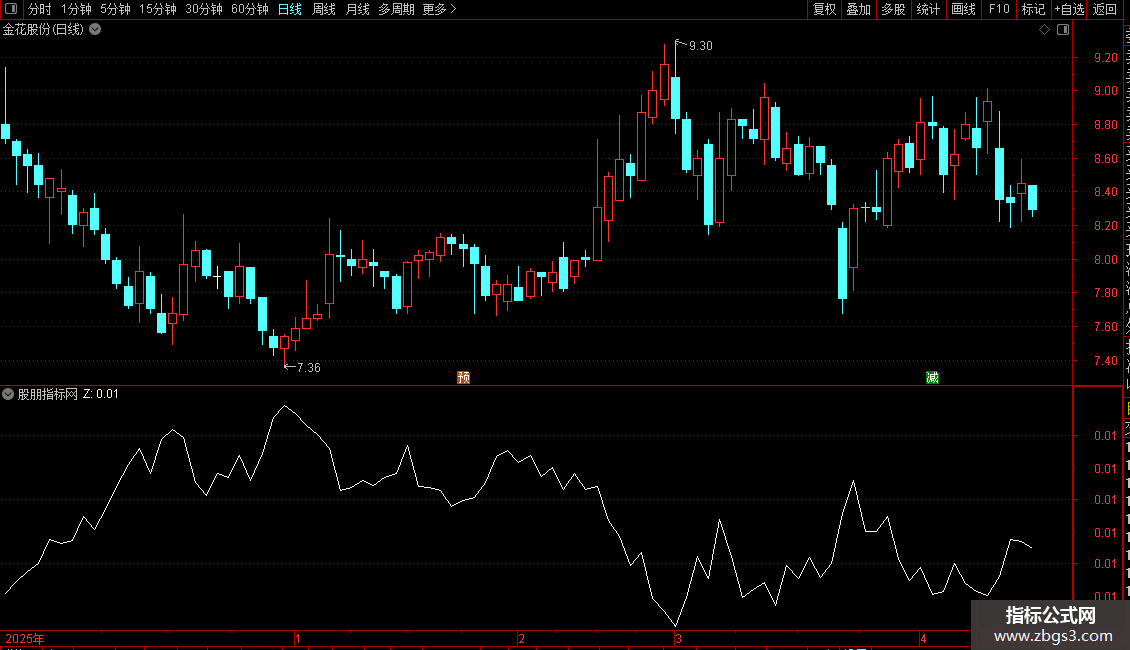Viewport: 1130px width, 650px height.
Task: Open dropdown next to 金花股份(日线) title
Action: (x=95, y=30)
